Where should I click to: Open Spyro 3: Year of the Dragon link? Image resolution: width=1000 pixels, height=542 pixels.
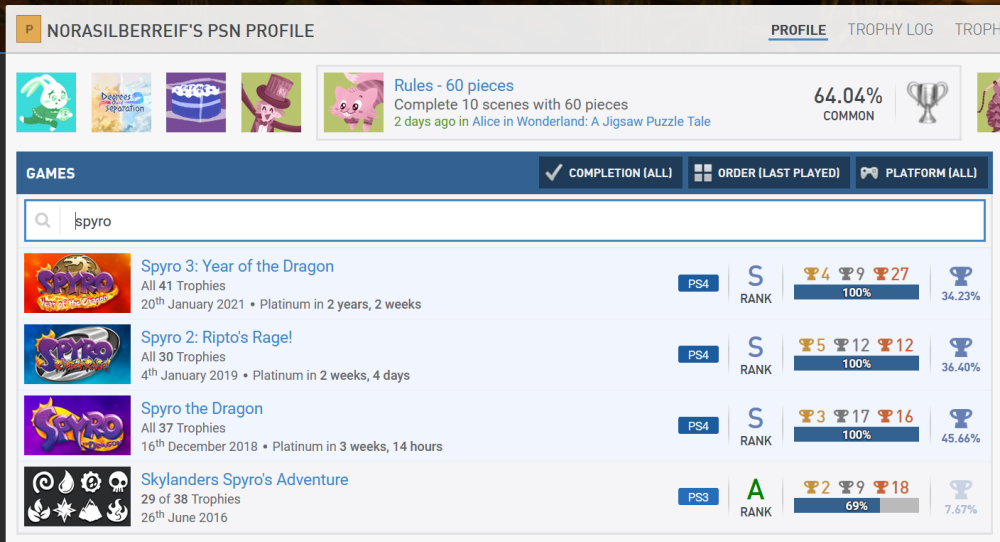coord(237,266)
